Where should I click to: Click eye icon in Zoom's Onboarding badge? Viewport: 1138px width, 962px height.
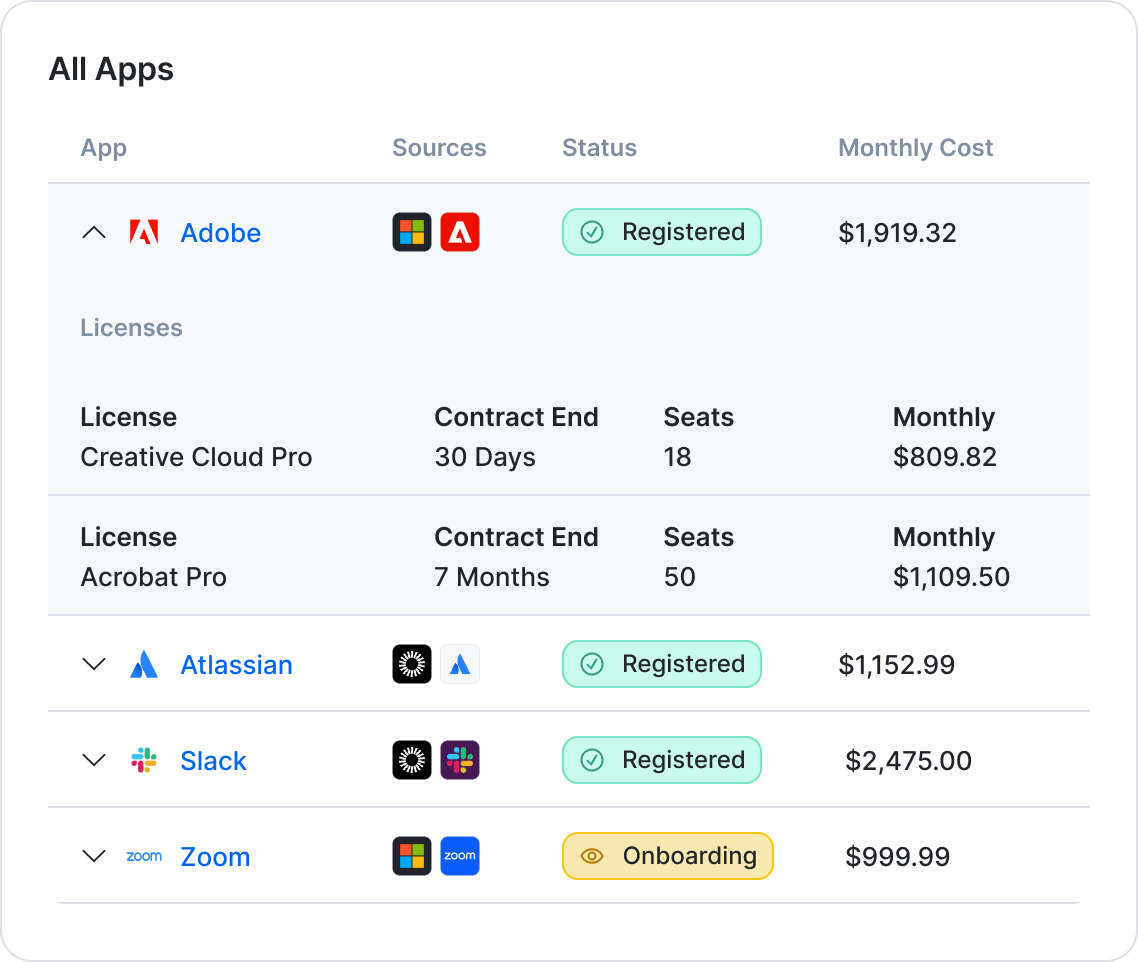(x=592, y=856)
